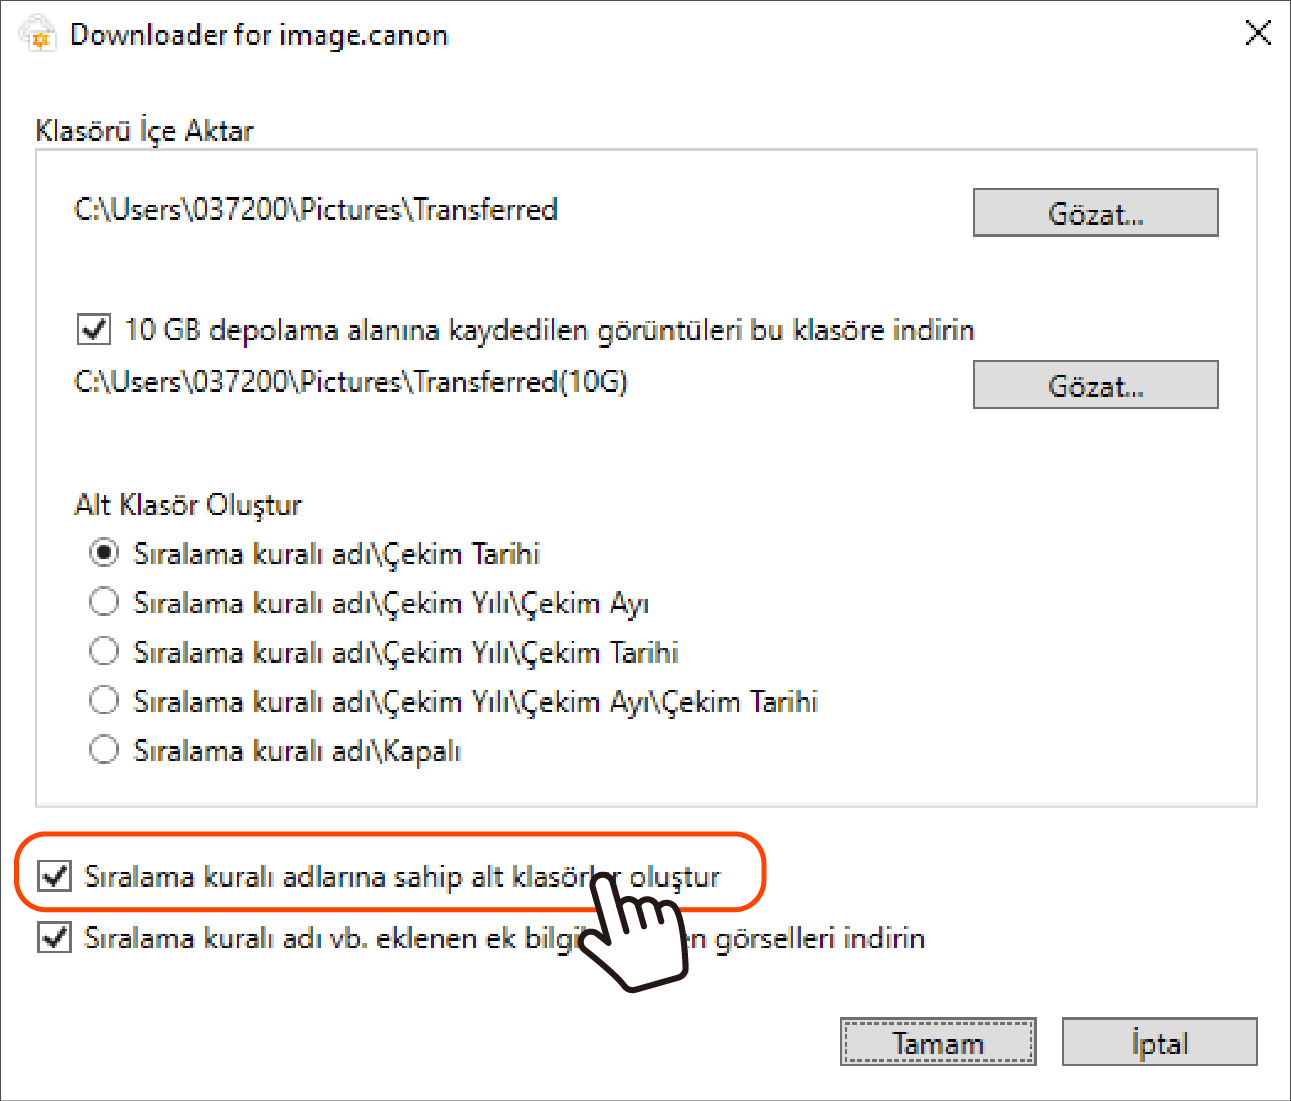Choose Sıralama kuralı adı\Çekim Yılı\Çekim Ayı
The image size is (1291, 1101).
[104, 602]
